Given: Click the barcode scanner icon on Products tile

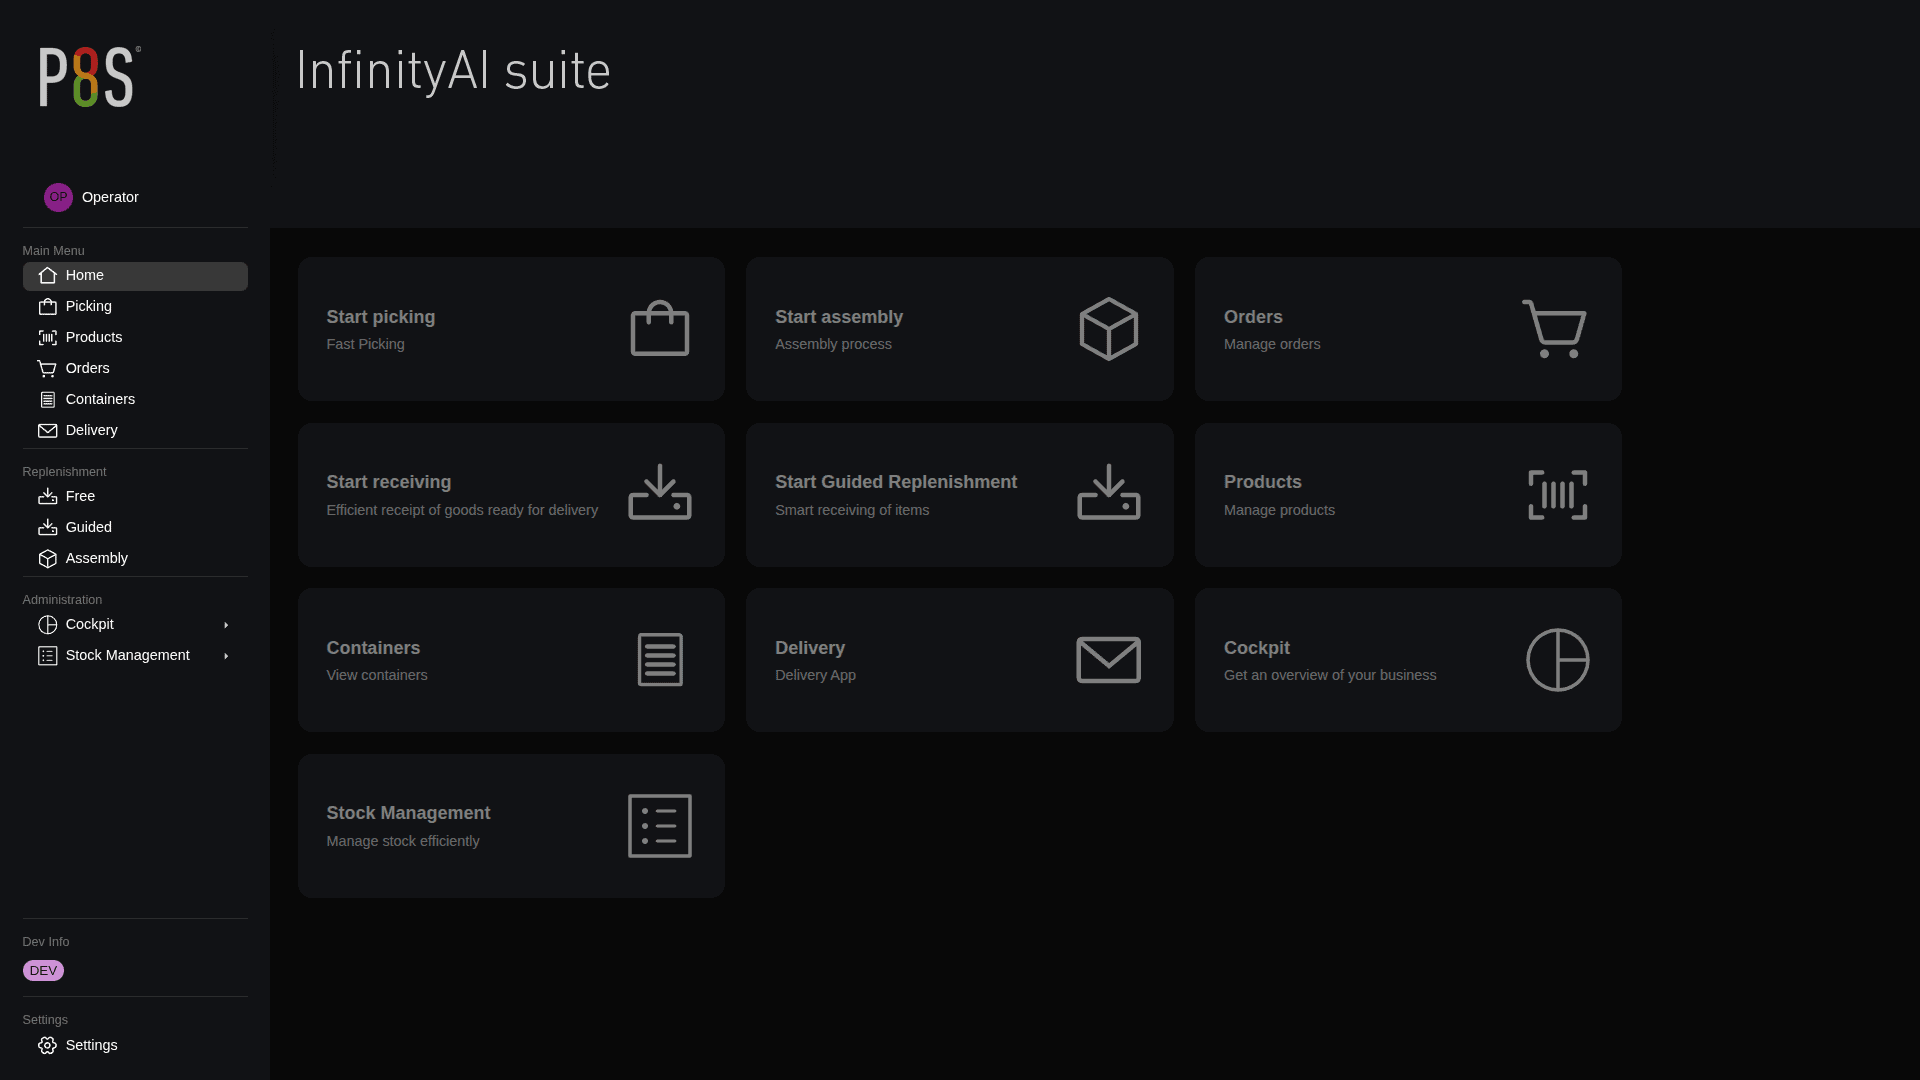Looking at the screenshot, I should point(1557,495).
